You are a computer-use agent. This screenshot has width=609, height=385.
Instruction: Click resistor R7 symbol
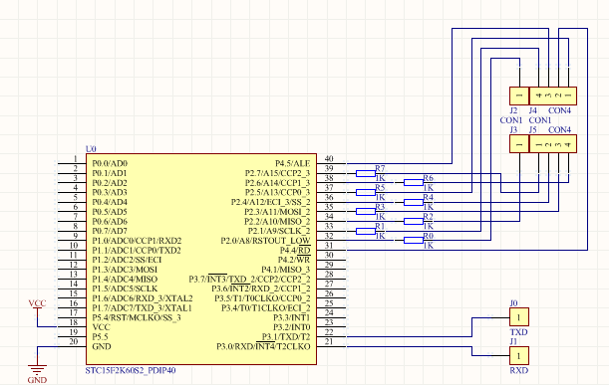coord(366,173)
